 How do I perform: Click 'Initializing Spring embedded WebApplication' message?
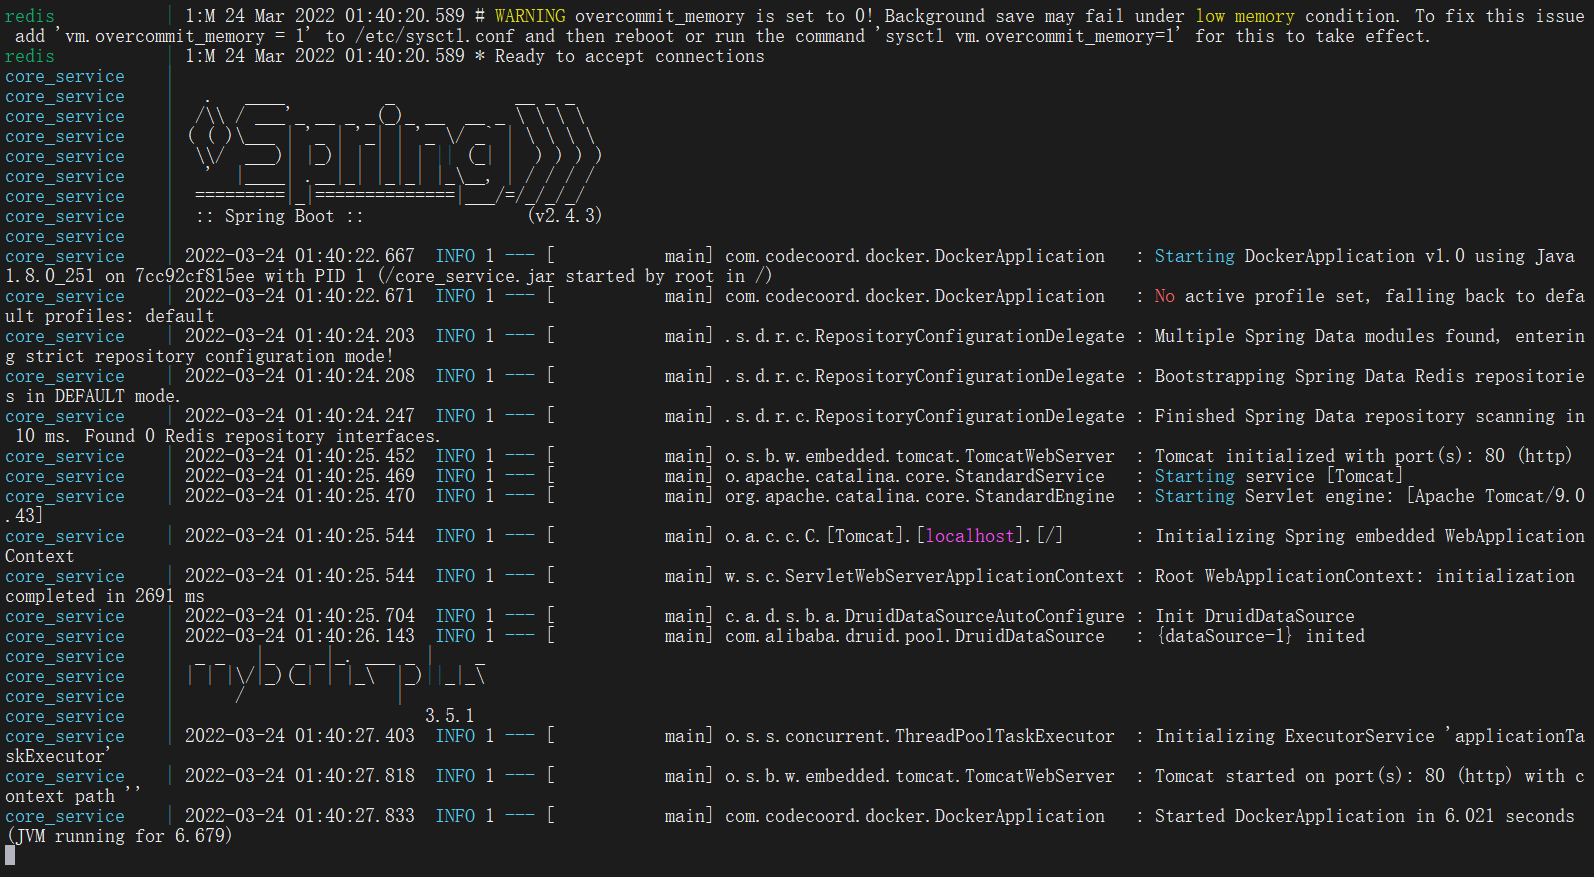[x=1370, y=536]
